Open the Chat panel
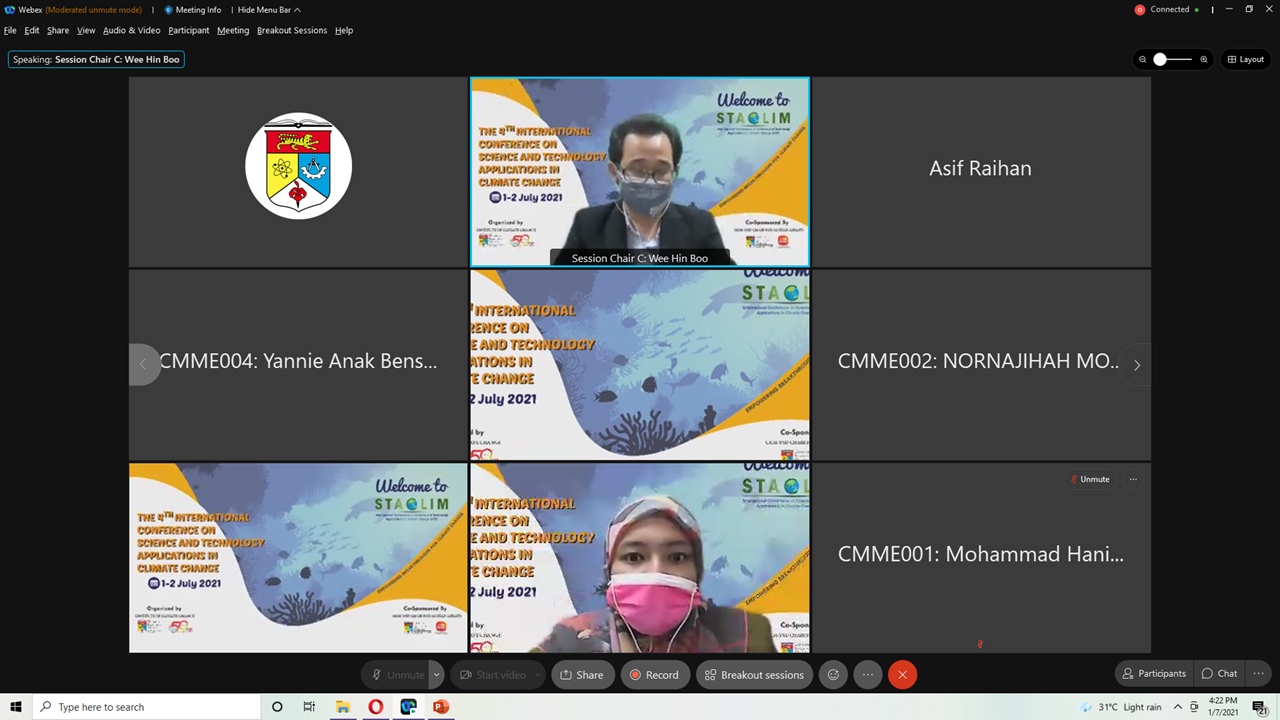The image size is (1280, 720). click(1219, 674)
